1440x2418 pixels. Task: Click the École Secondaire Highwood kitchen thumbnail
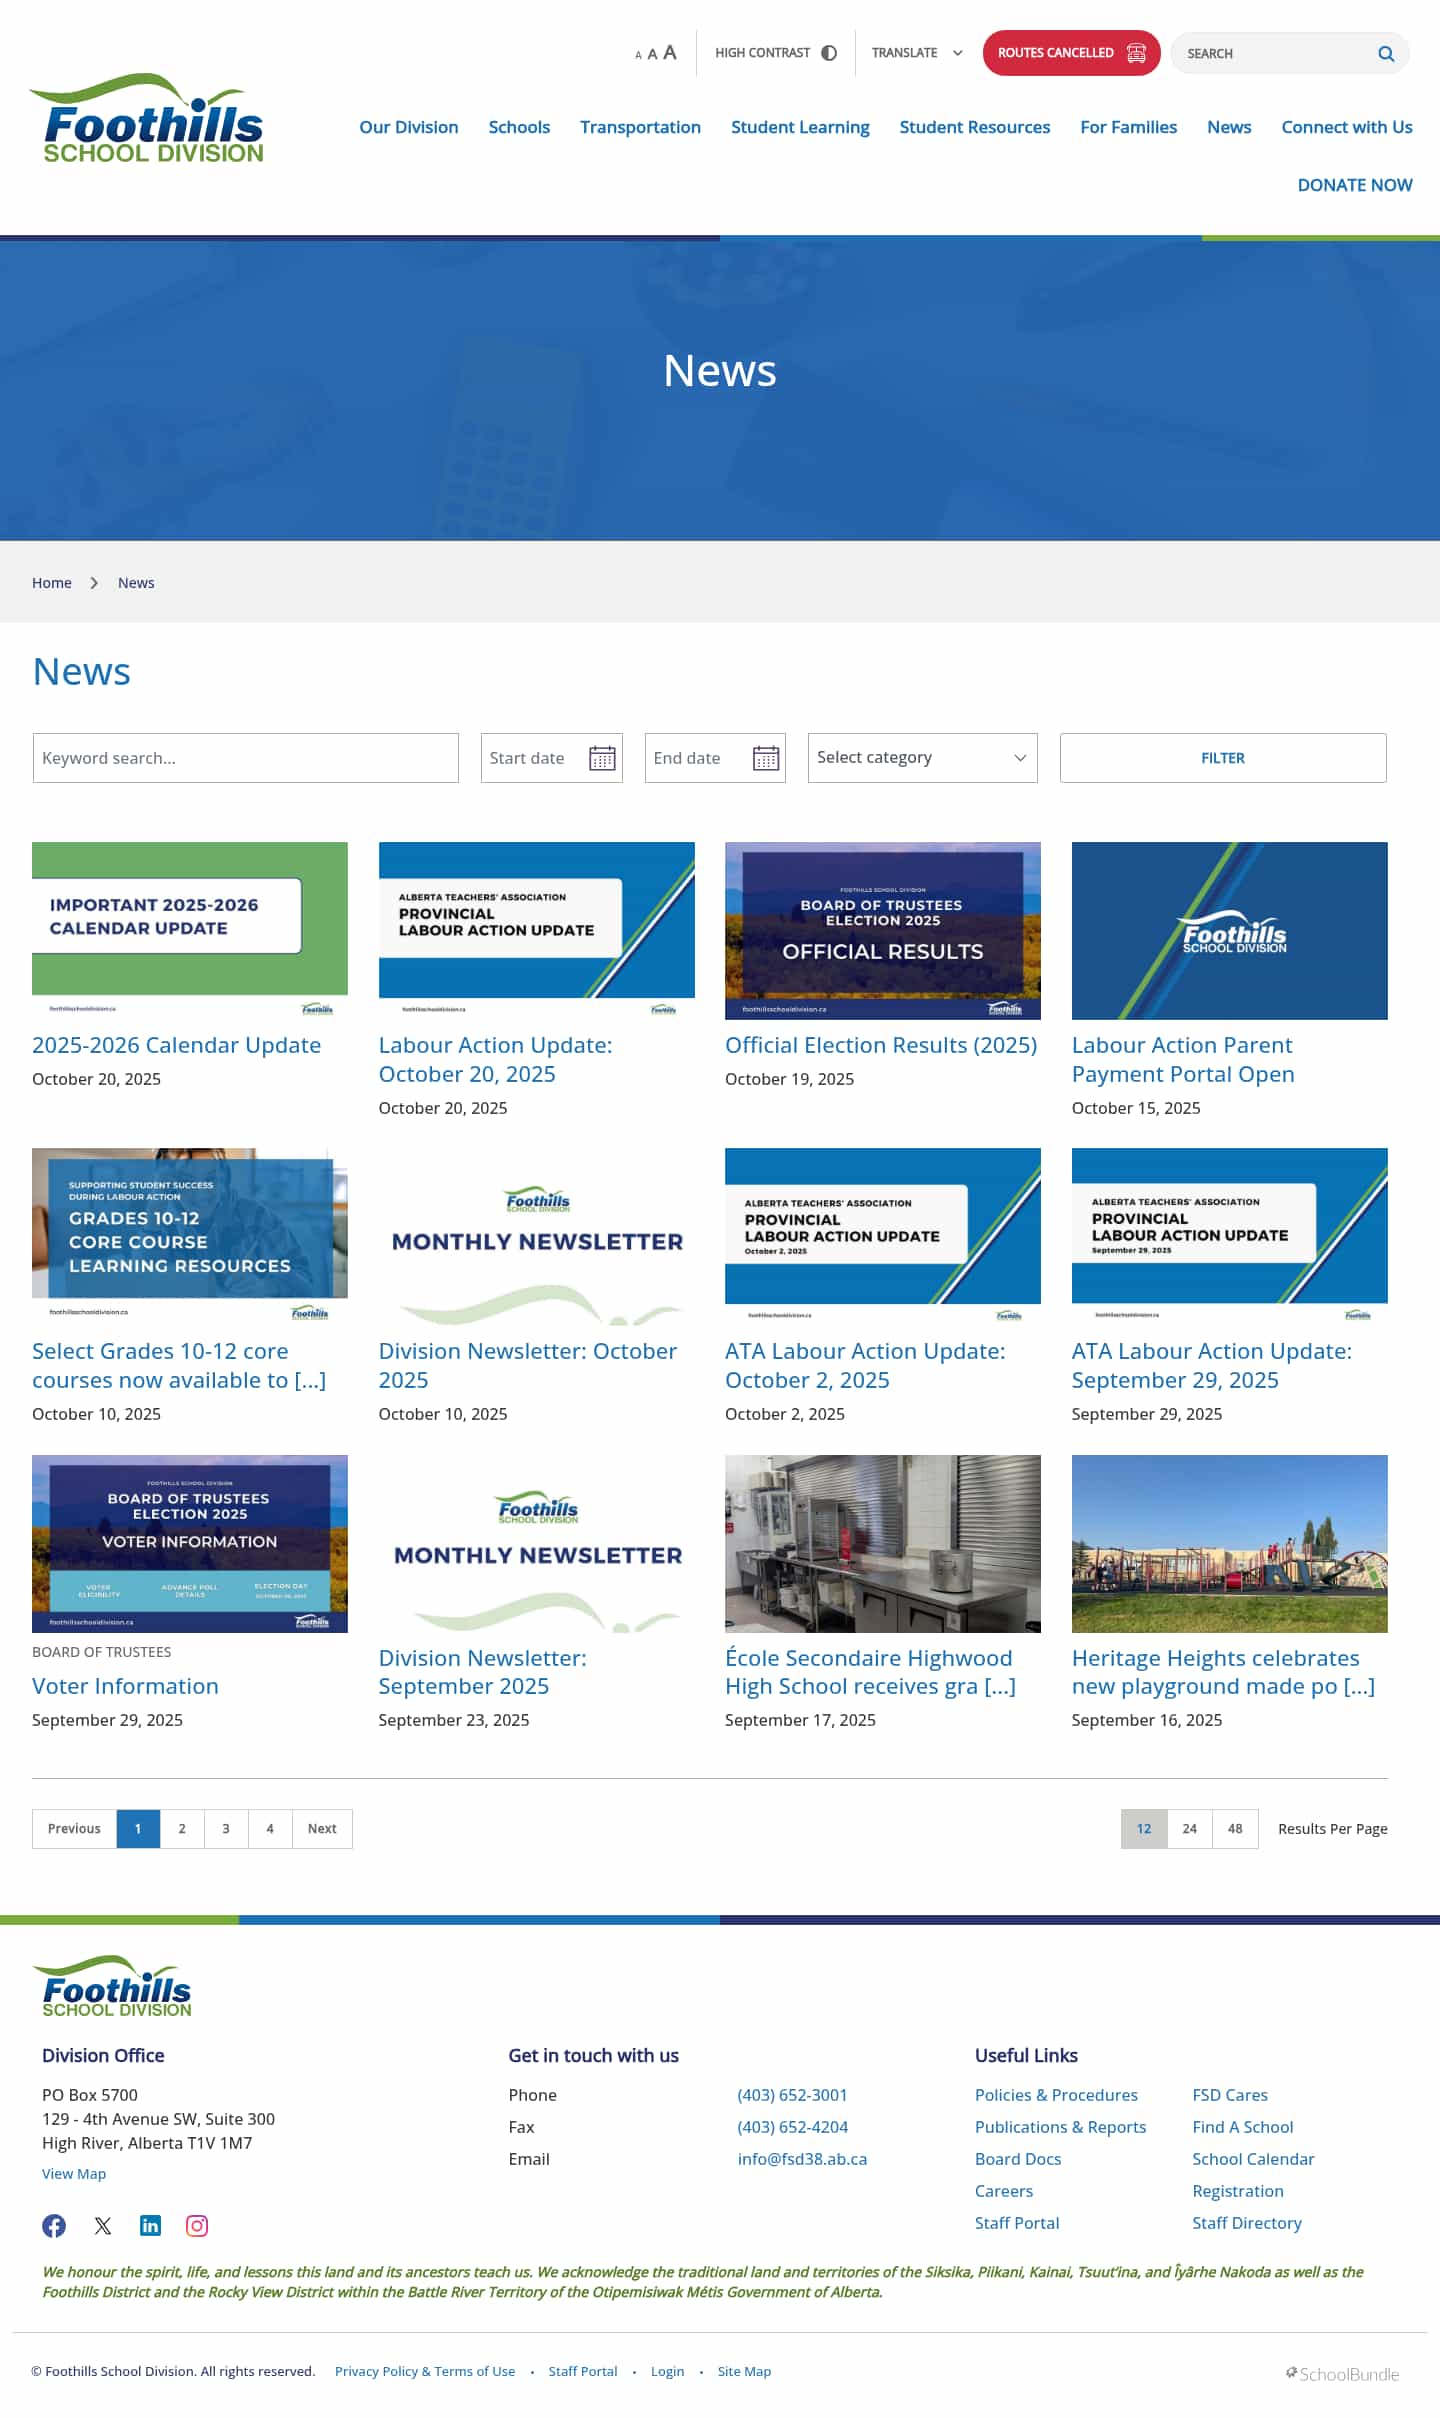click(x=883, y=1543)
